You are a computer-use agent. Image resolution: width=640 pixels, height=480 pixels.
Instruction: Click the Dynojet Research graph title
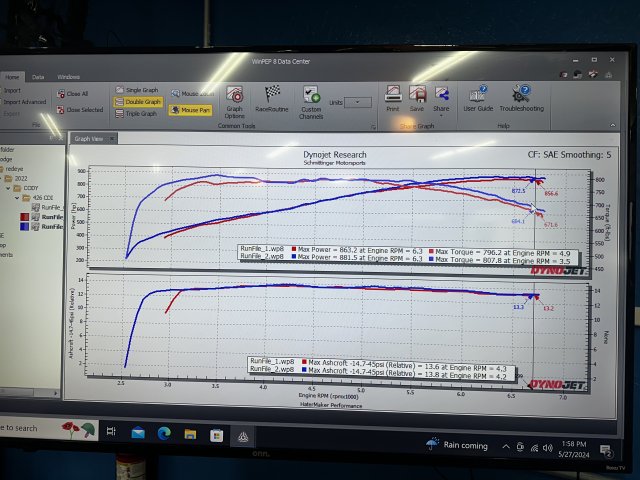[335, 155]
